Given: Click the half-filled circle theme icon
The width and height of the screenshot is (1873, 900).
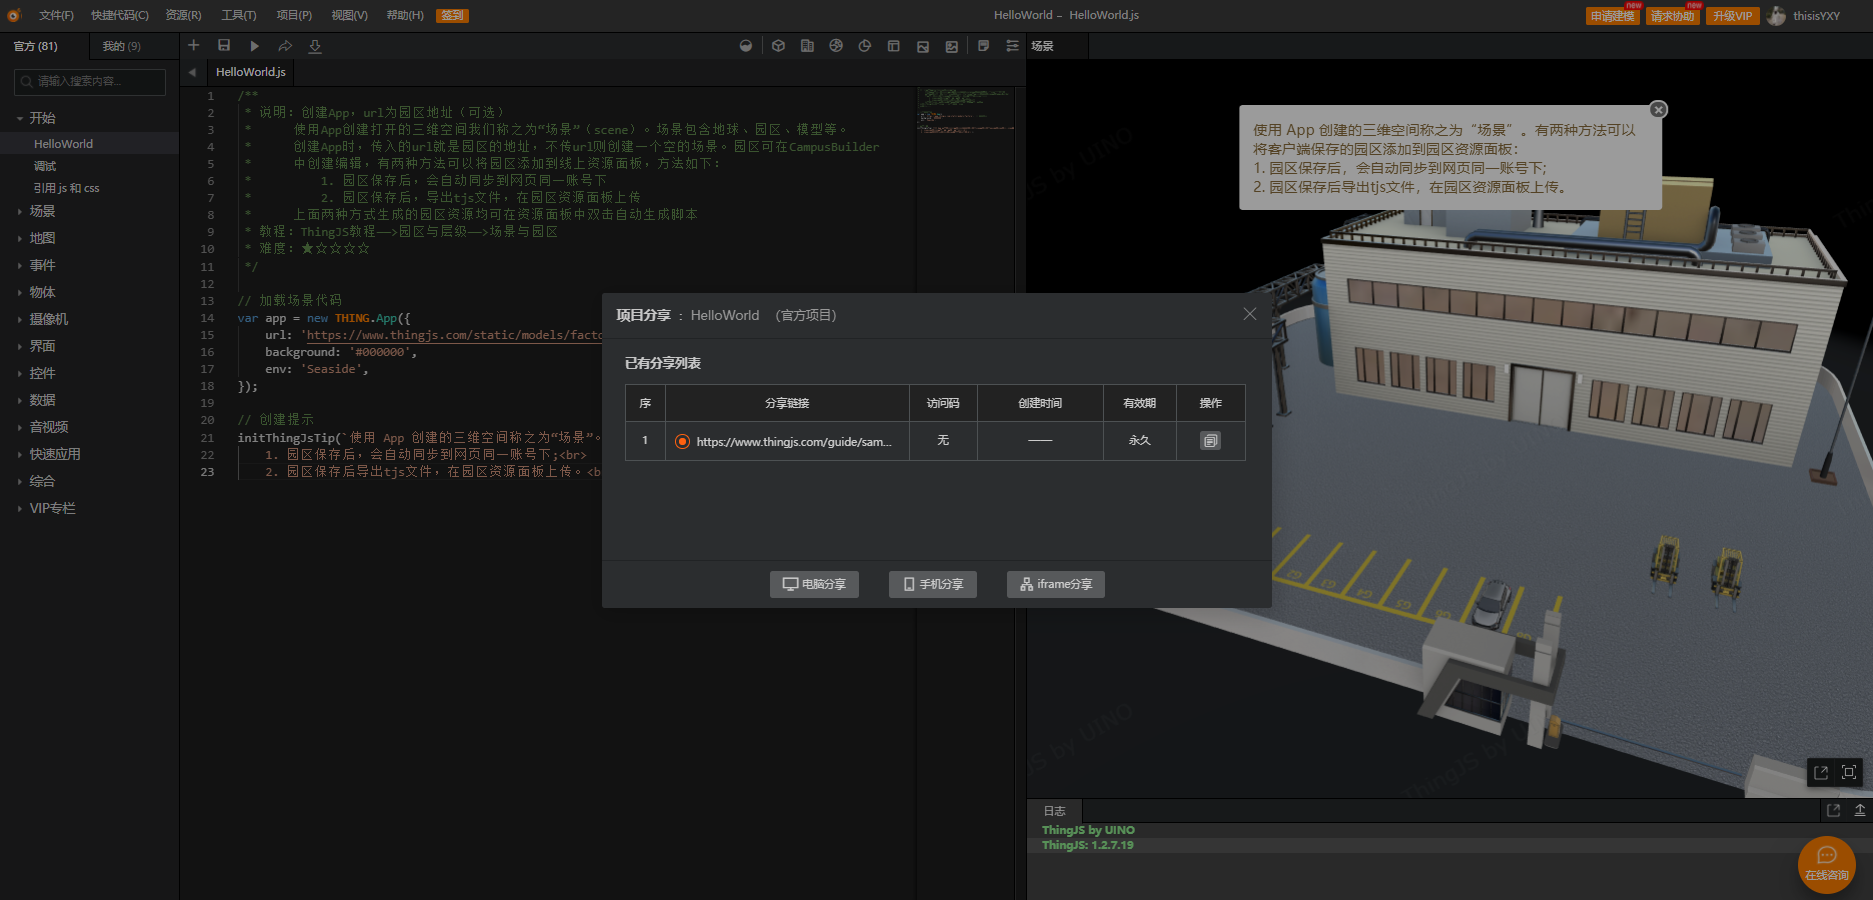Looking at the screenshot, I should 746,46.
